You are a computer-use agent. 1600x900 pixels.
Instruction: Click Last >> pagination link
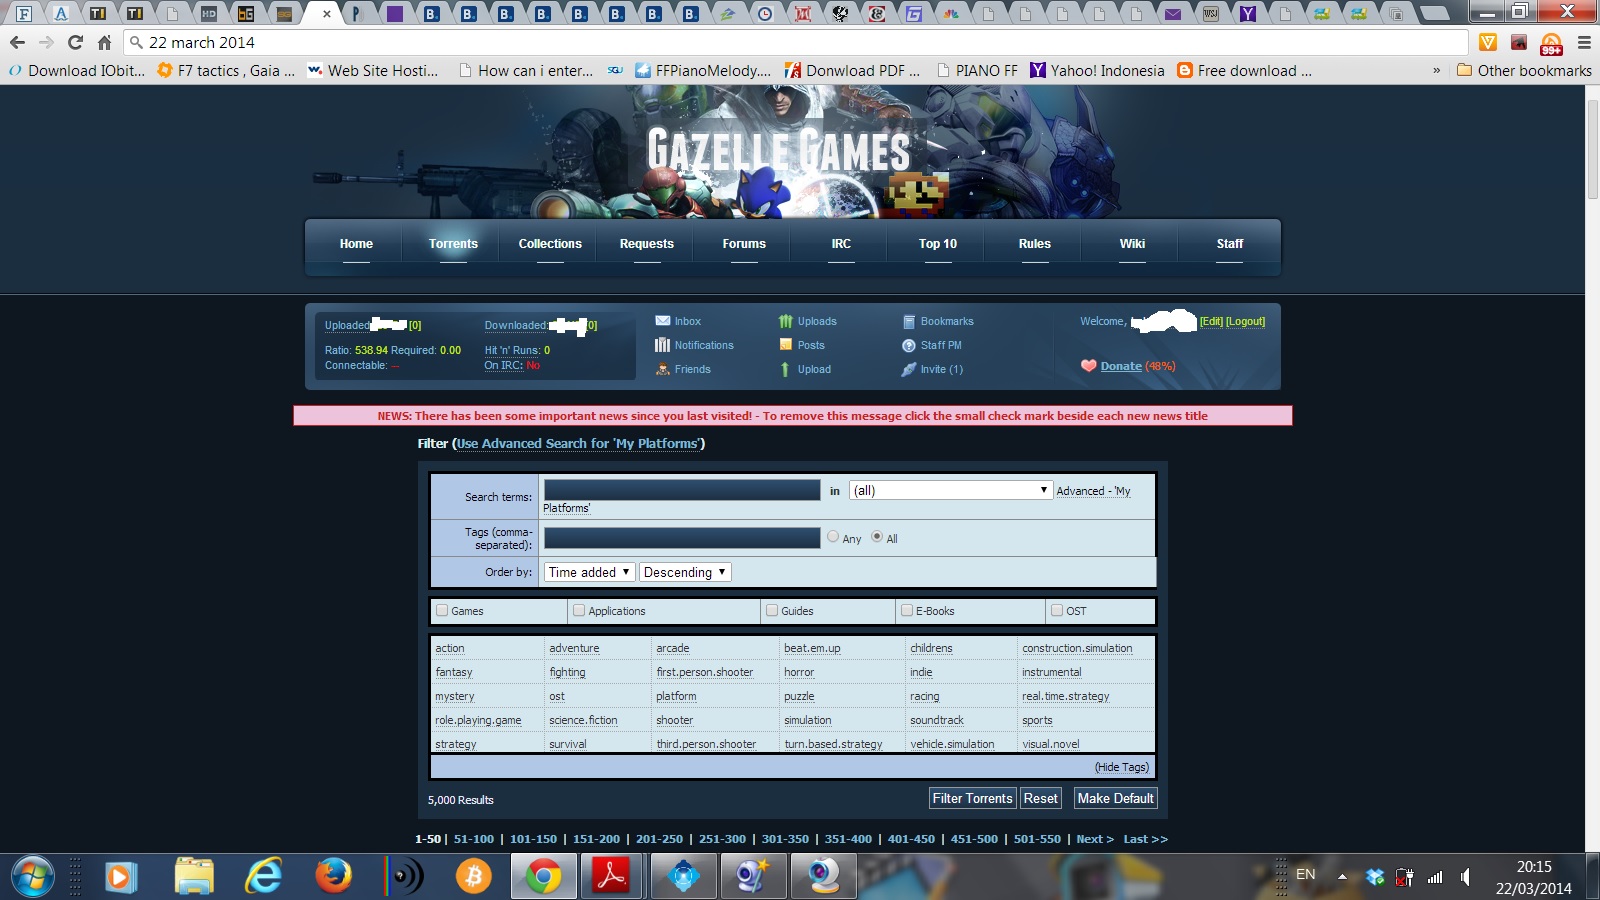(x=1145, y=839)
